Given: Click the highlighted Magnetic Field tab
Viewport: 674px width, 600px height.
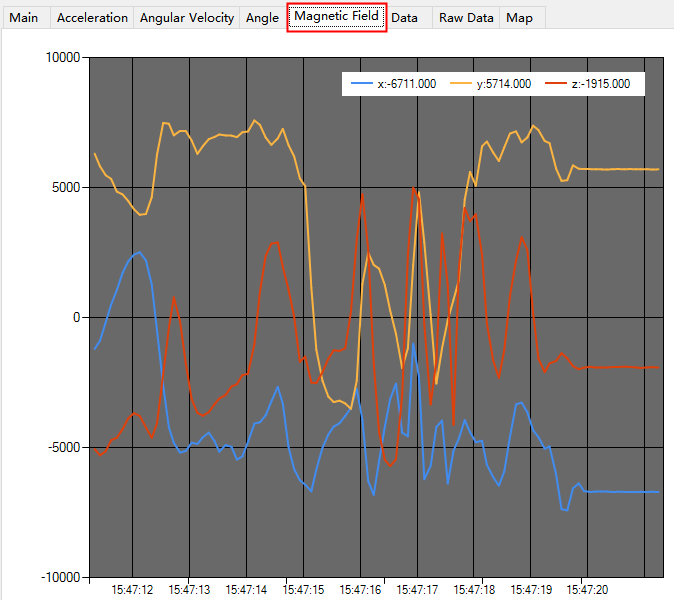Looking at the screenshot, I should pos(337,17).
